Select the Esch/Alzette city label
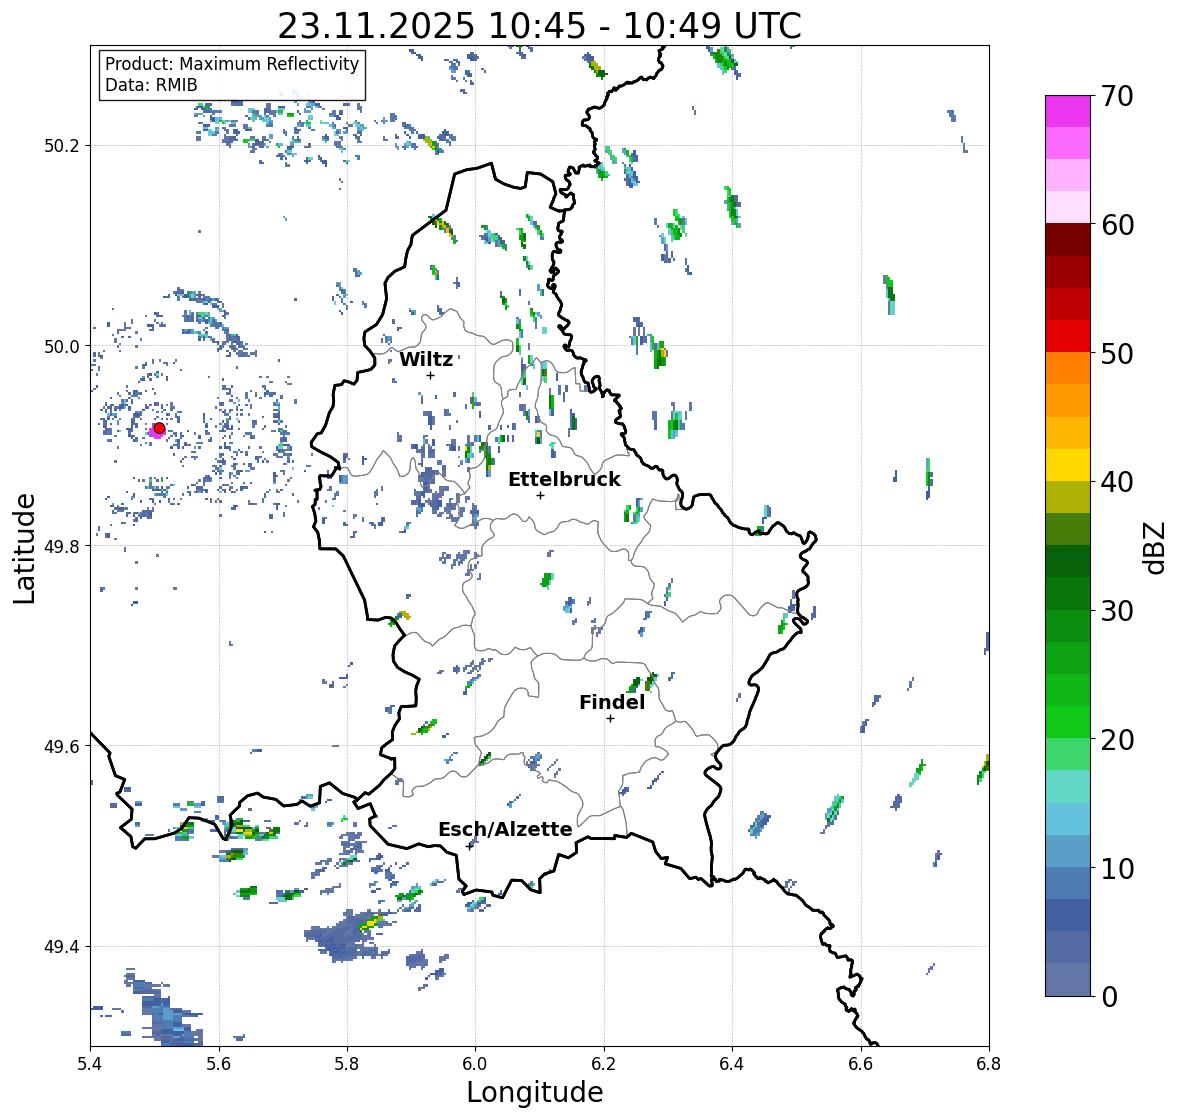The width and height of the screenshot is (1179, 1117). [x=505, y=829]
